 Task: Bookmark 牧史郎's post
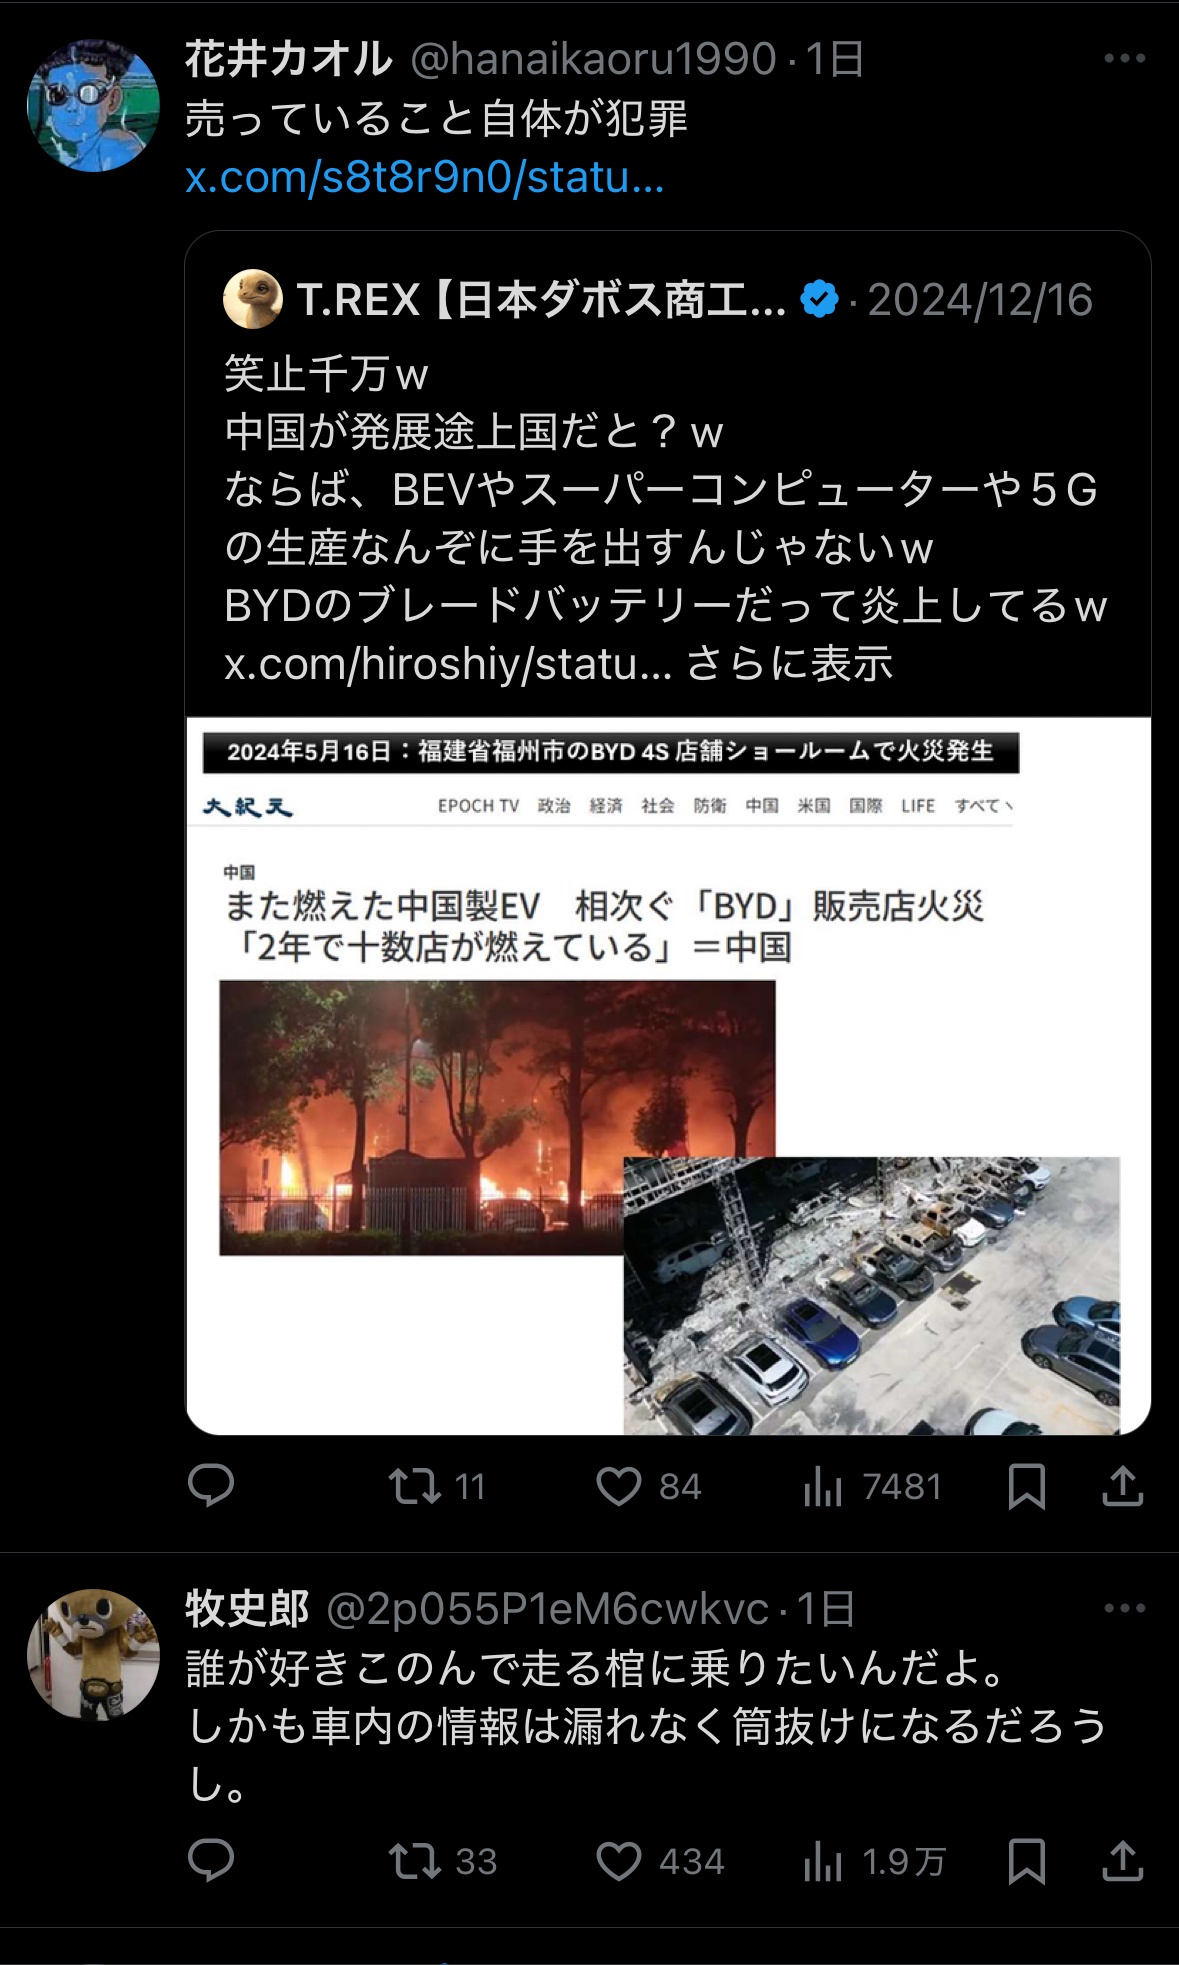pyautogui.click(x=1027, y=1862)
